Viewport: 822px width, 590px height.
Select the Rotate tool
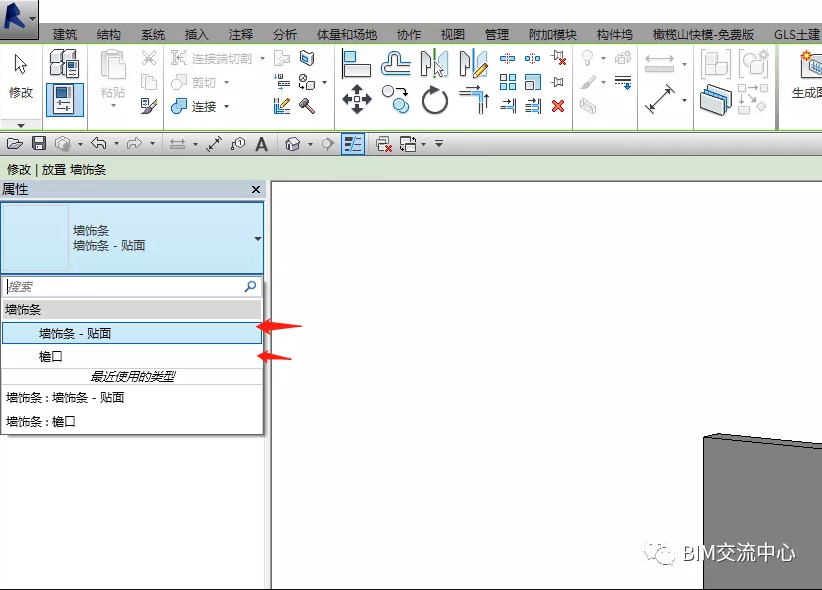click(x=435, y=100)
